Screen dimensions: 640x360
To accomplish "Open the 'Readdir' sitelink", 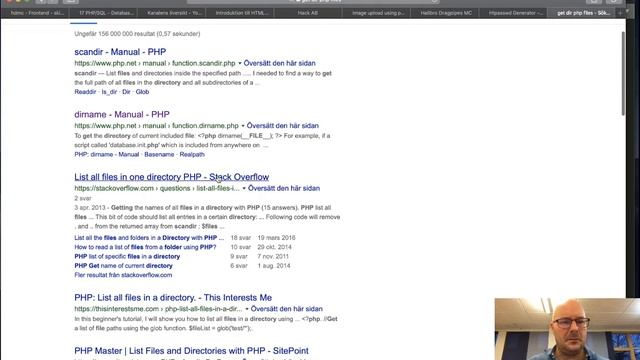I will 85,92.
